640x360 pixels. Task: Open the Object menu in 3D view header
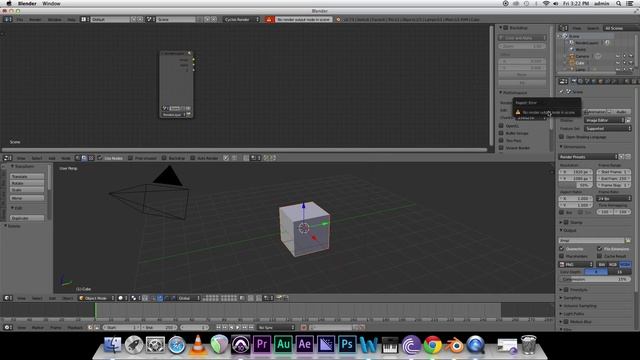[x=67, y=298]
